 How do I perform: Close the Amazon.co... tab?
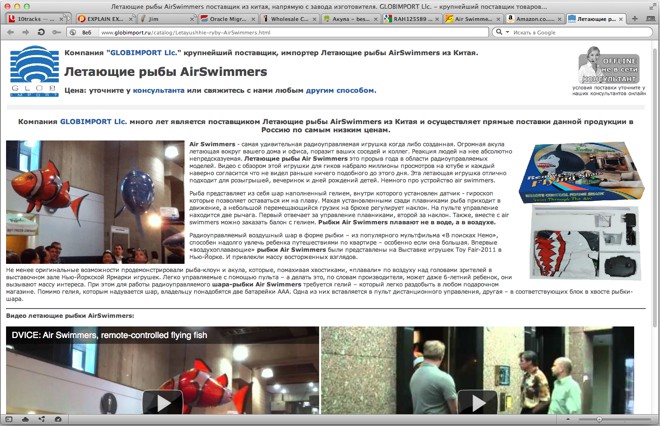[x=559, y=19]
